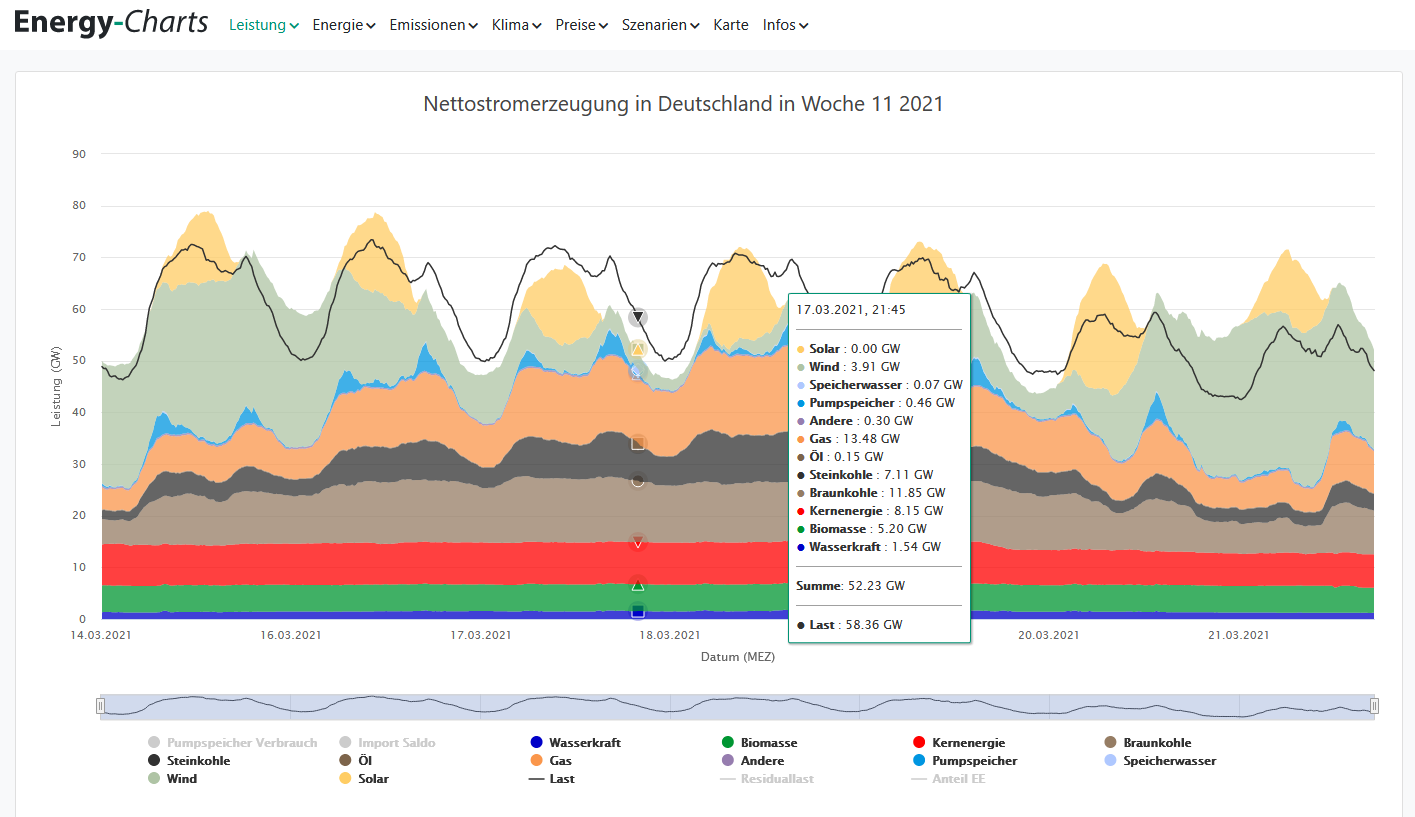This screenshot has height=817, width=1415.
Task: Click the Steinkohle square marker on chart
Action: click(x=638, y=443)
